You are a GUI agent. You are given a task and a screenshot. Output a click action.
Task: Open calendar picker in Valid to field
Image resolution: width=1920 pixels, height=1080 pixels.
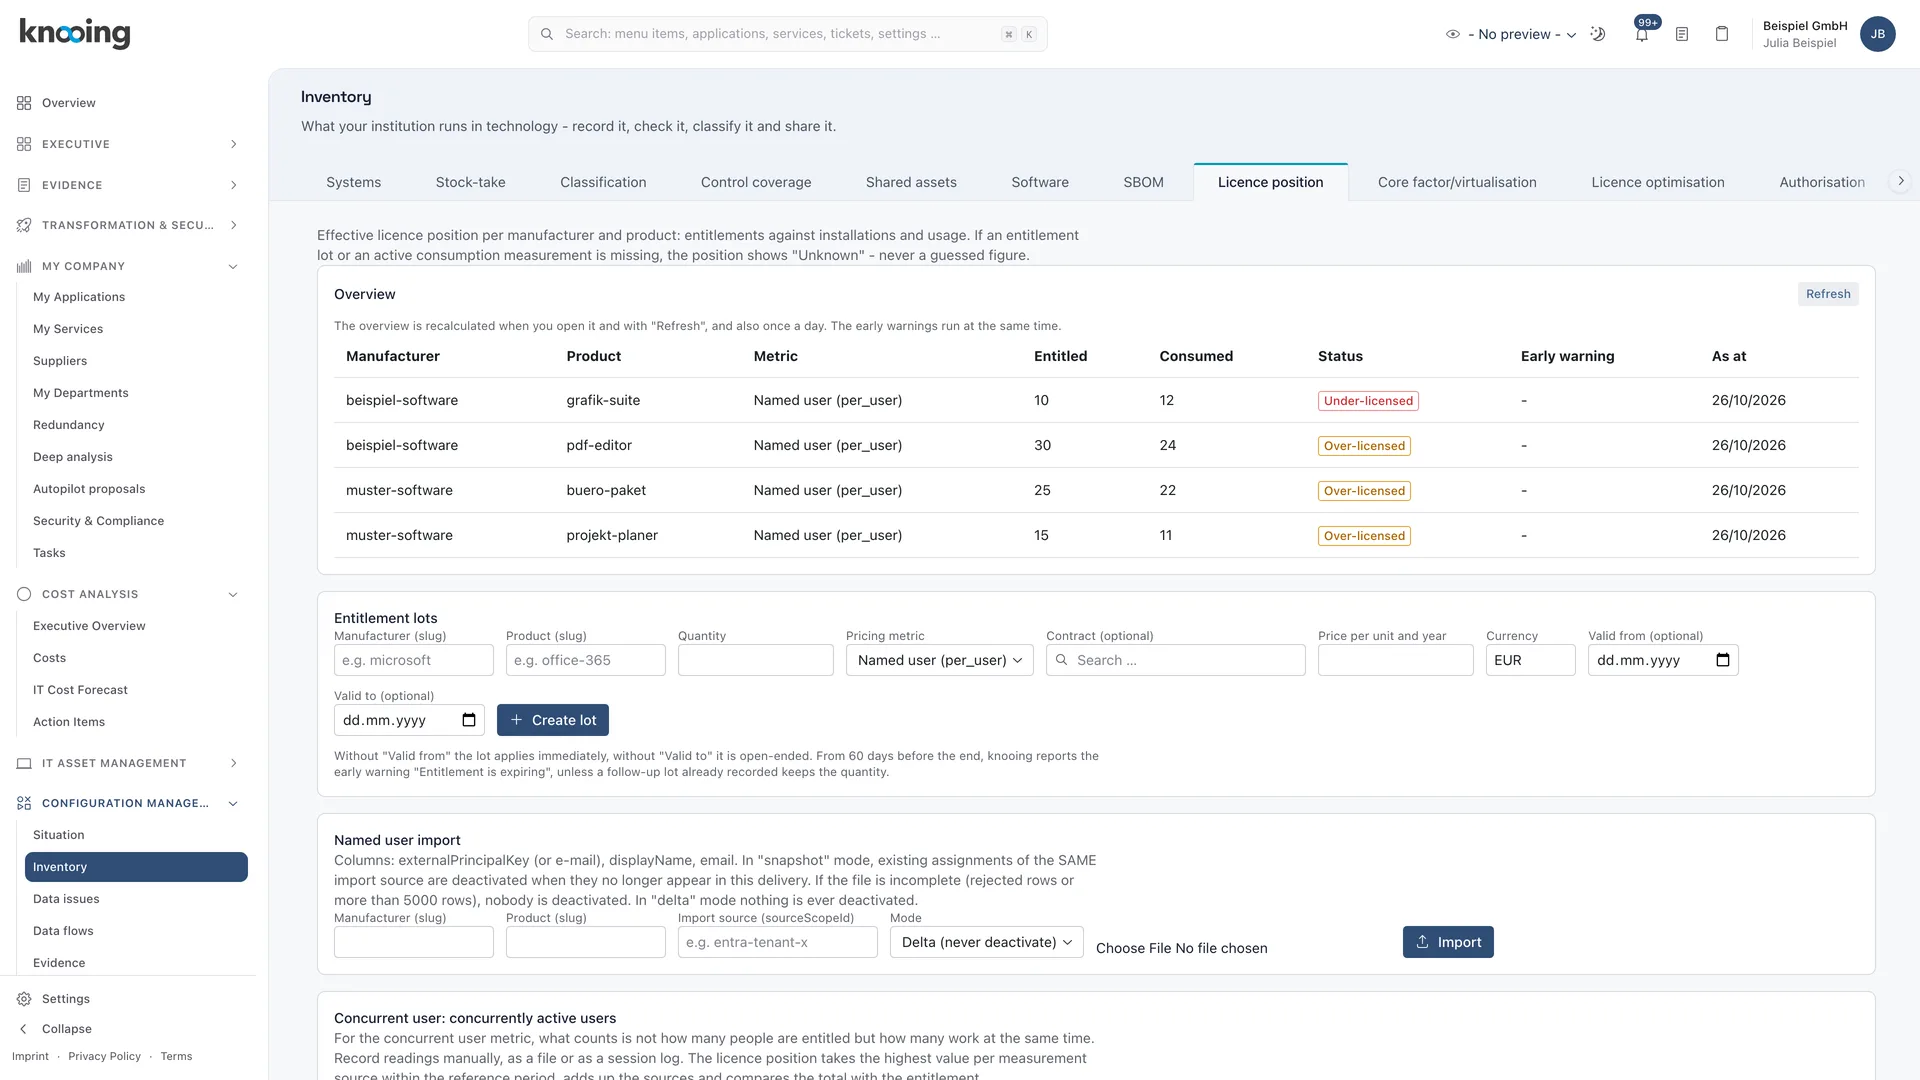coord(469,720)
